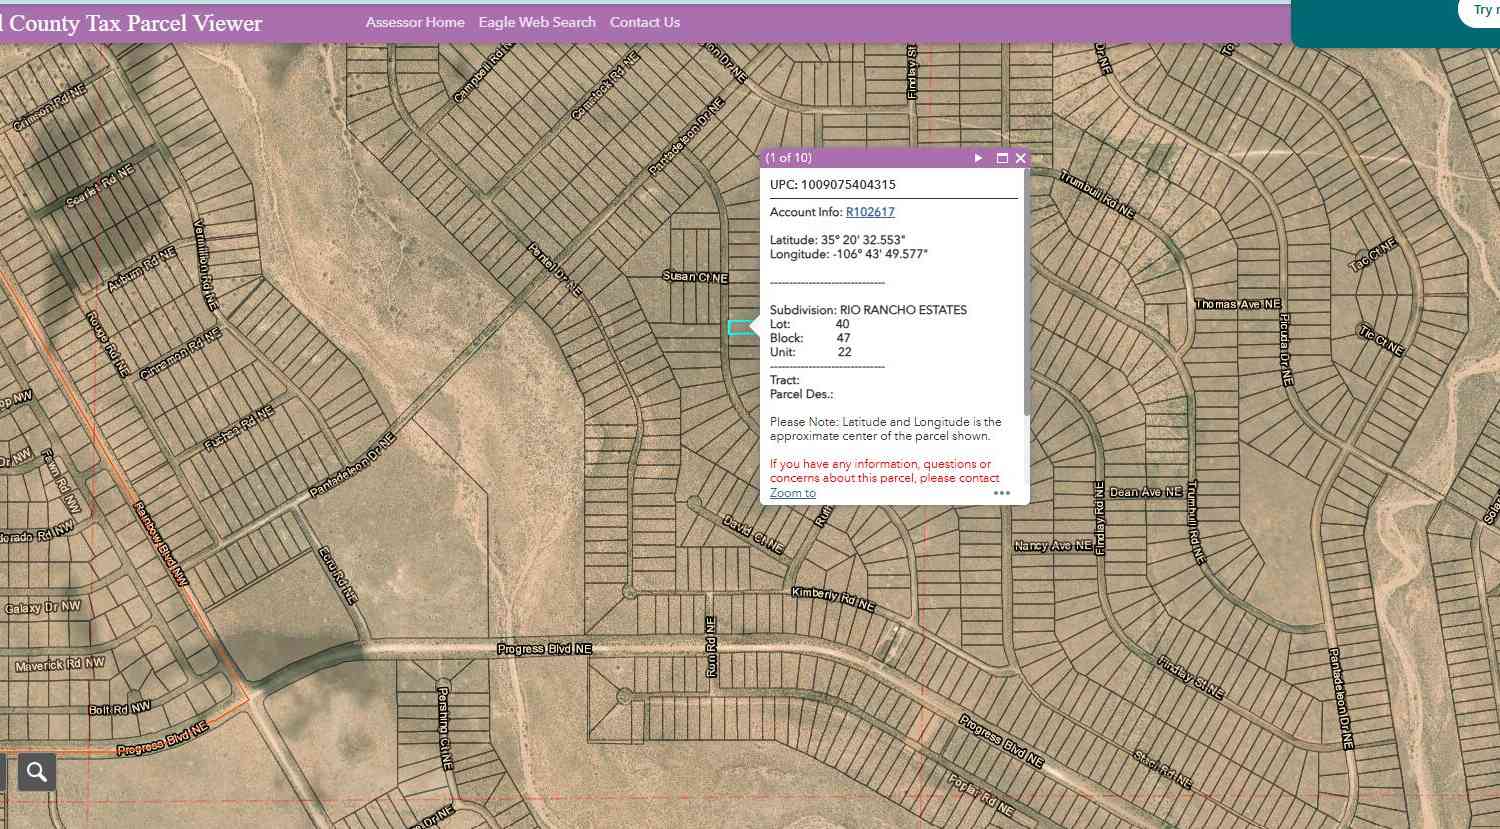The width and height of the screenshot is (1500, 829).
Task: Go to next feature in popup
Action: pos(978,158)
